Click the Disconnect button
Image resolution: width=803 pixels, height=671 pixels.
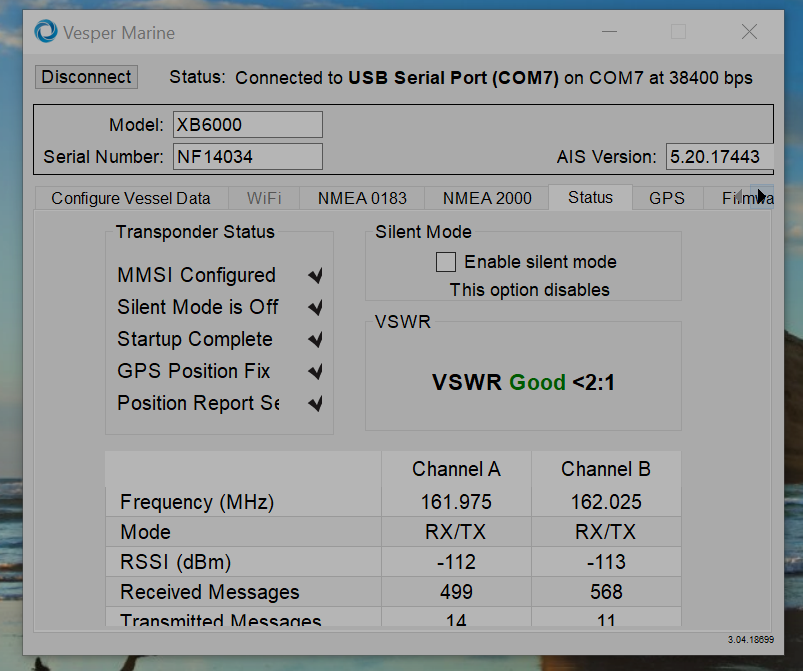pos(86,77)
